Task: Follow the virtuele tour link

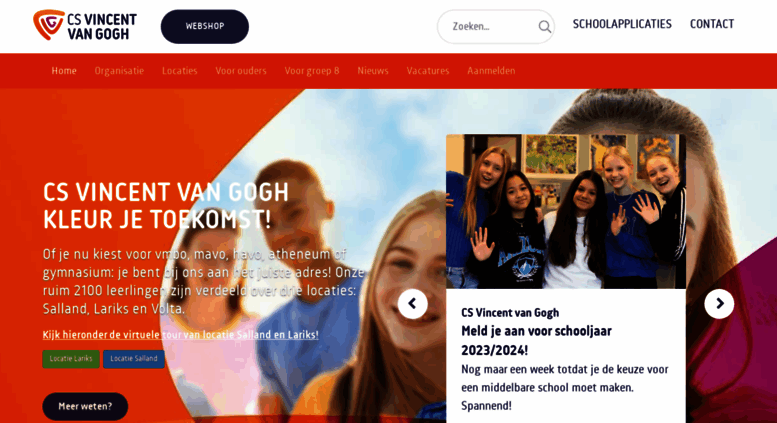Action: coord(180,335)
